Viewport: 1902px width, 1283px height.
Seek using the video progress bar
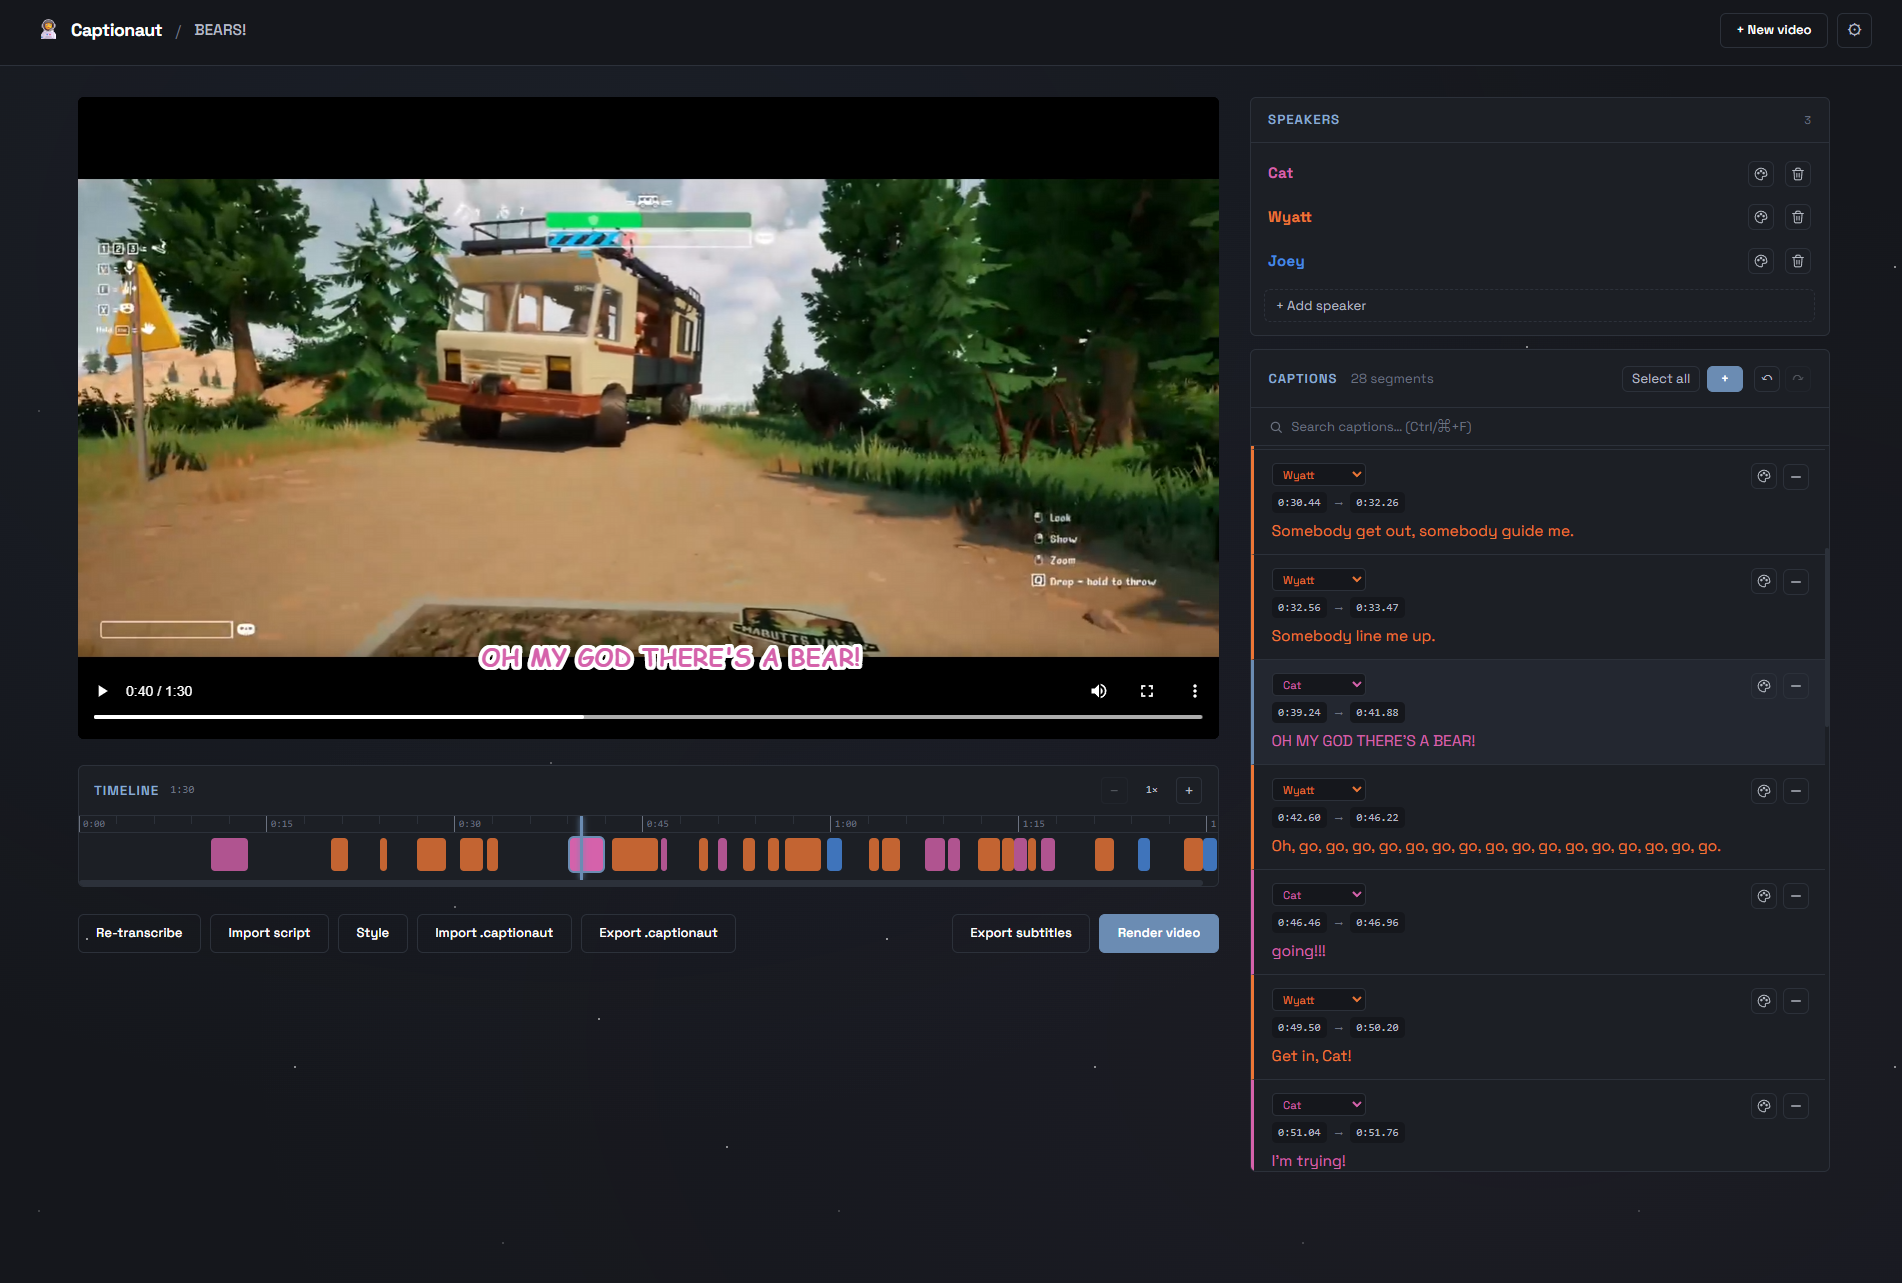point(648,717)
